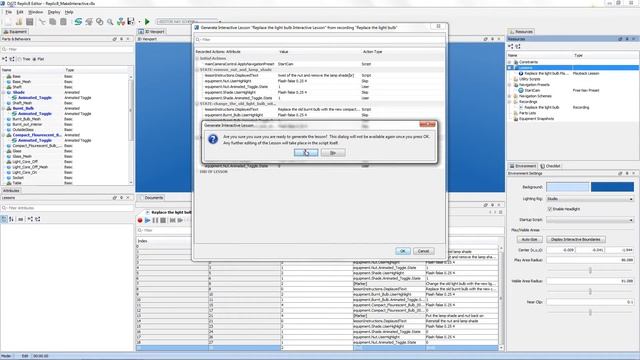Click the Pause button in recording panel

[155, 220]
